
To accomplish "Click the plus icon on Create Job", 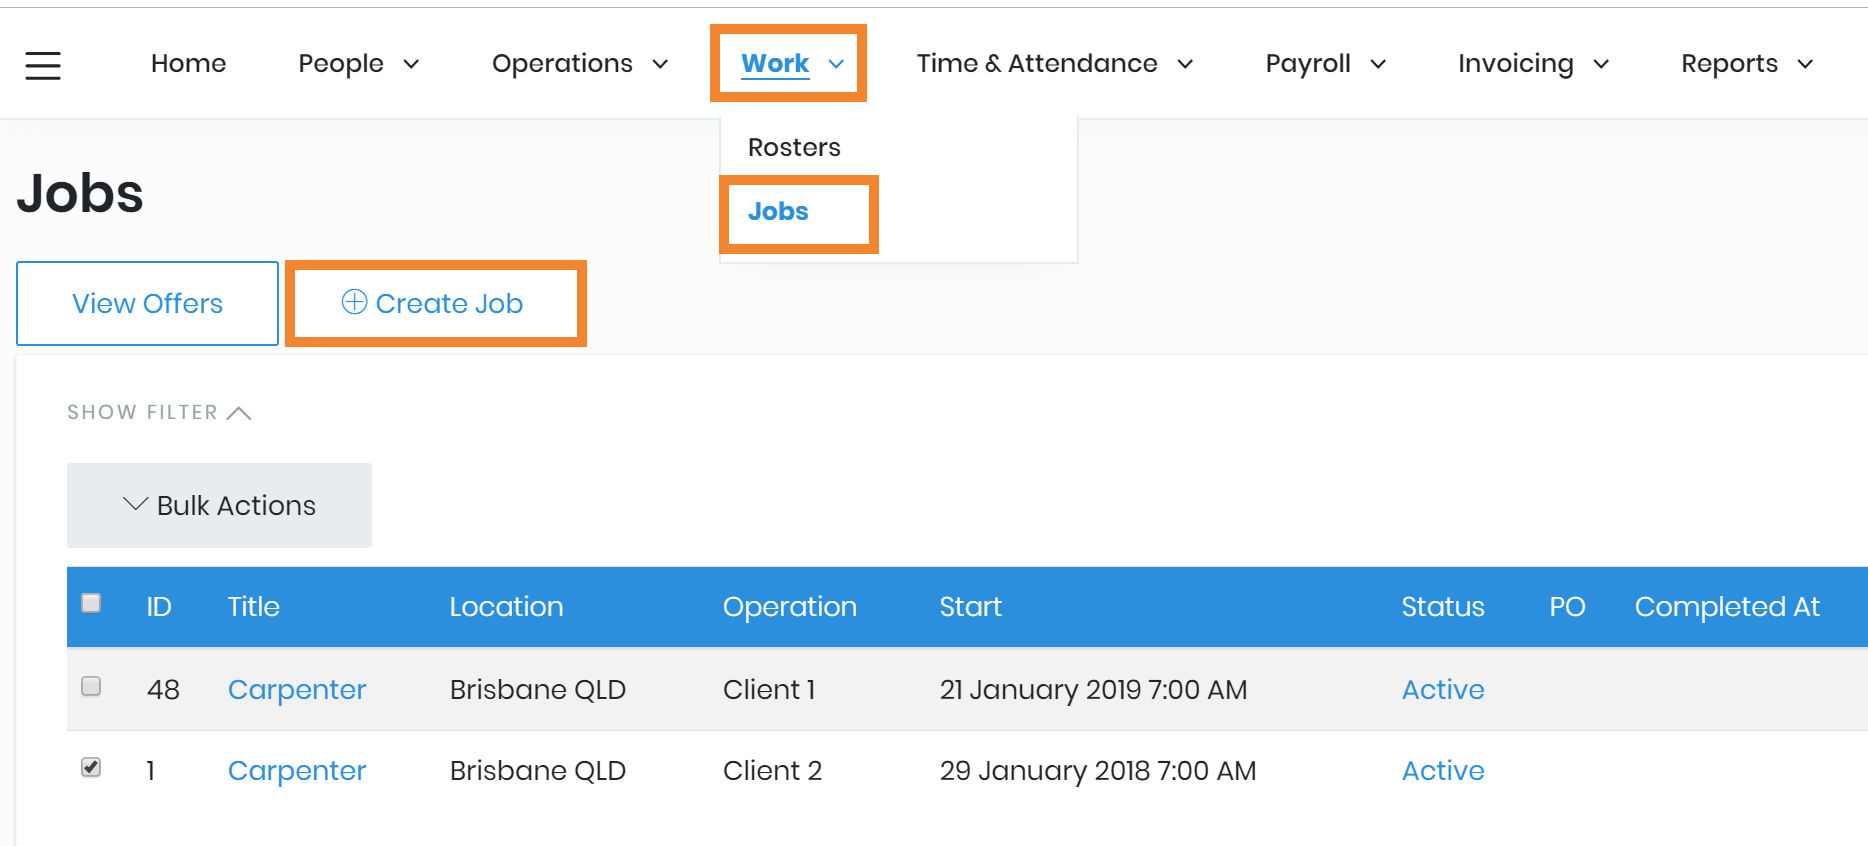I will tap(354, 302).
